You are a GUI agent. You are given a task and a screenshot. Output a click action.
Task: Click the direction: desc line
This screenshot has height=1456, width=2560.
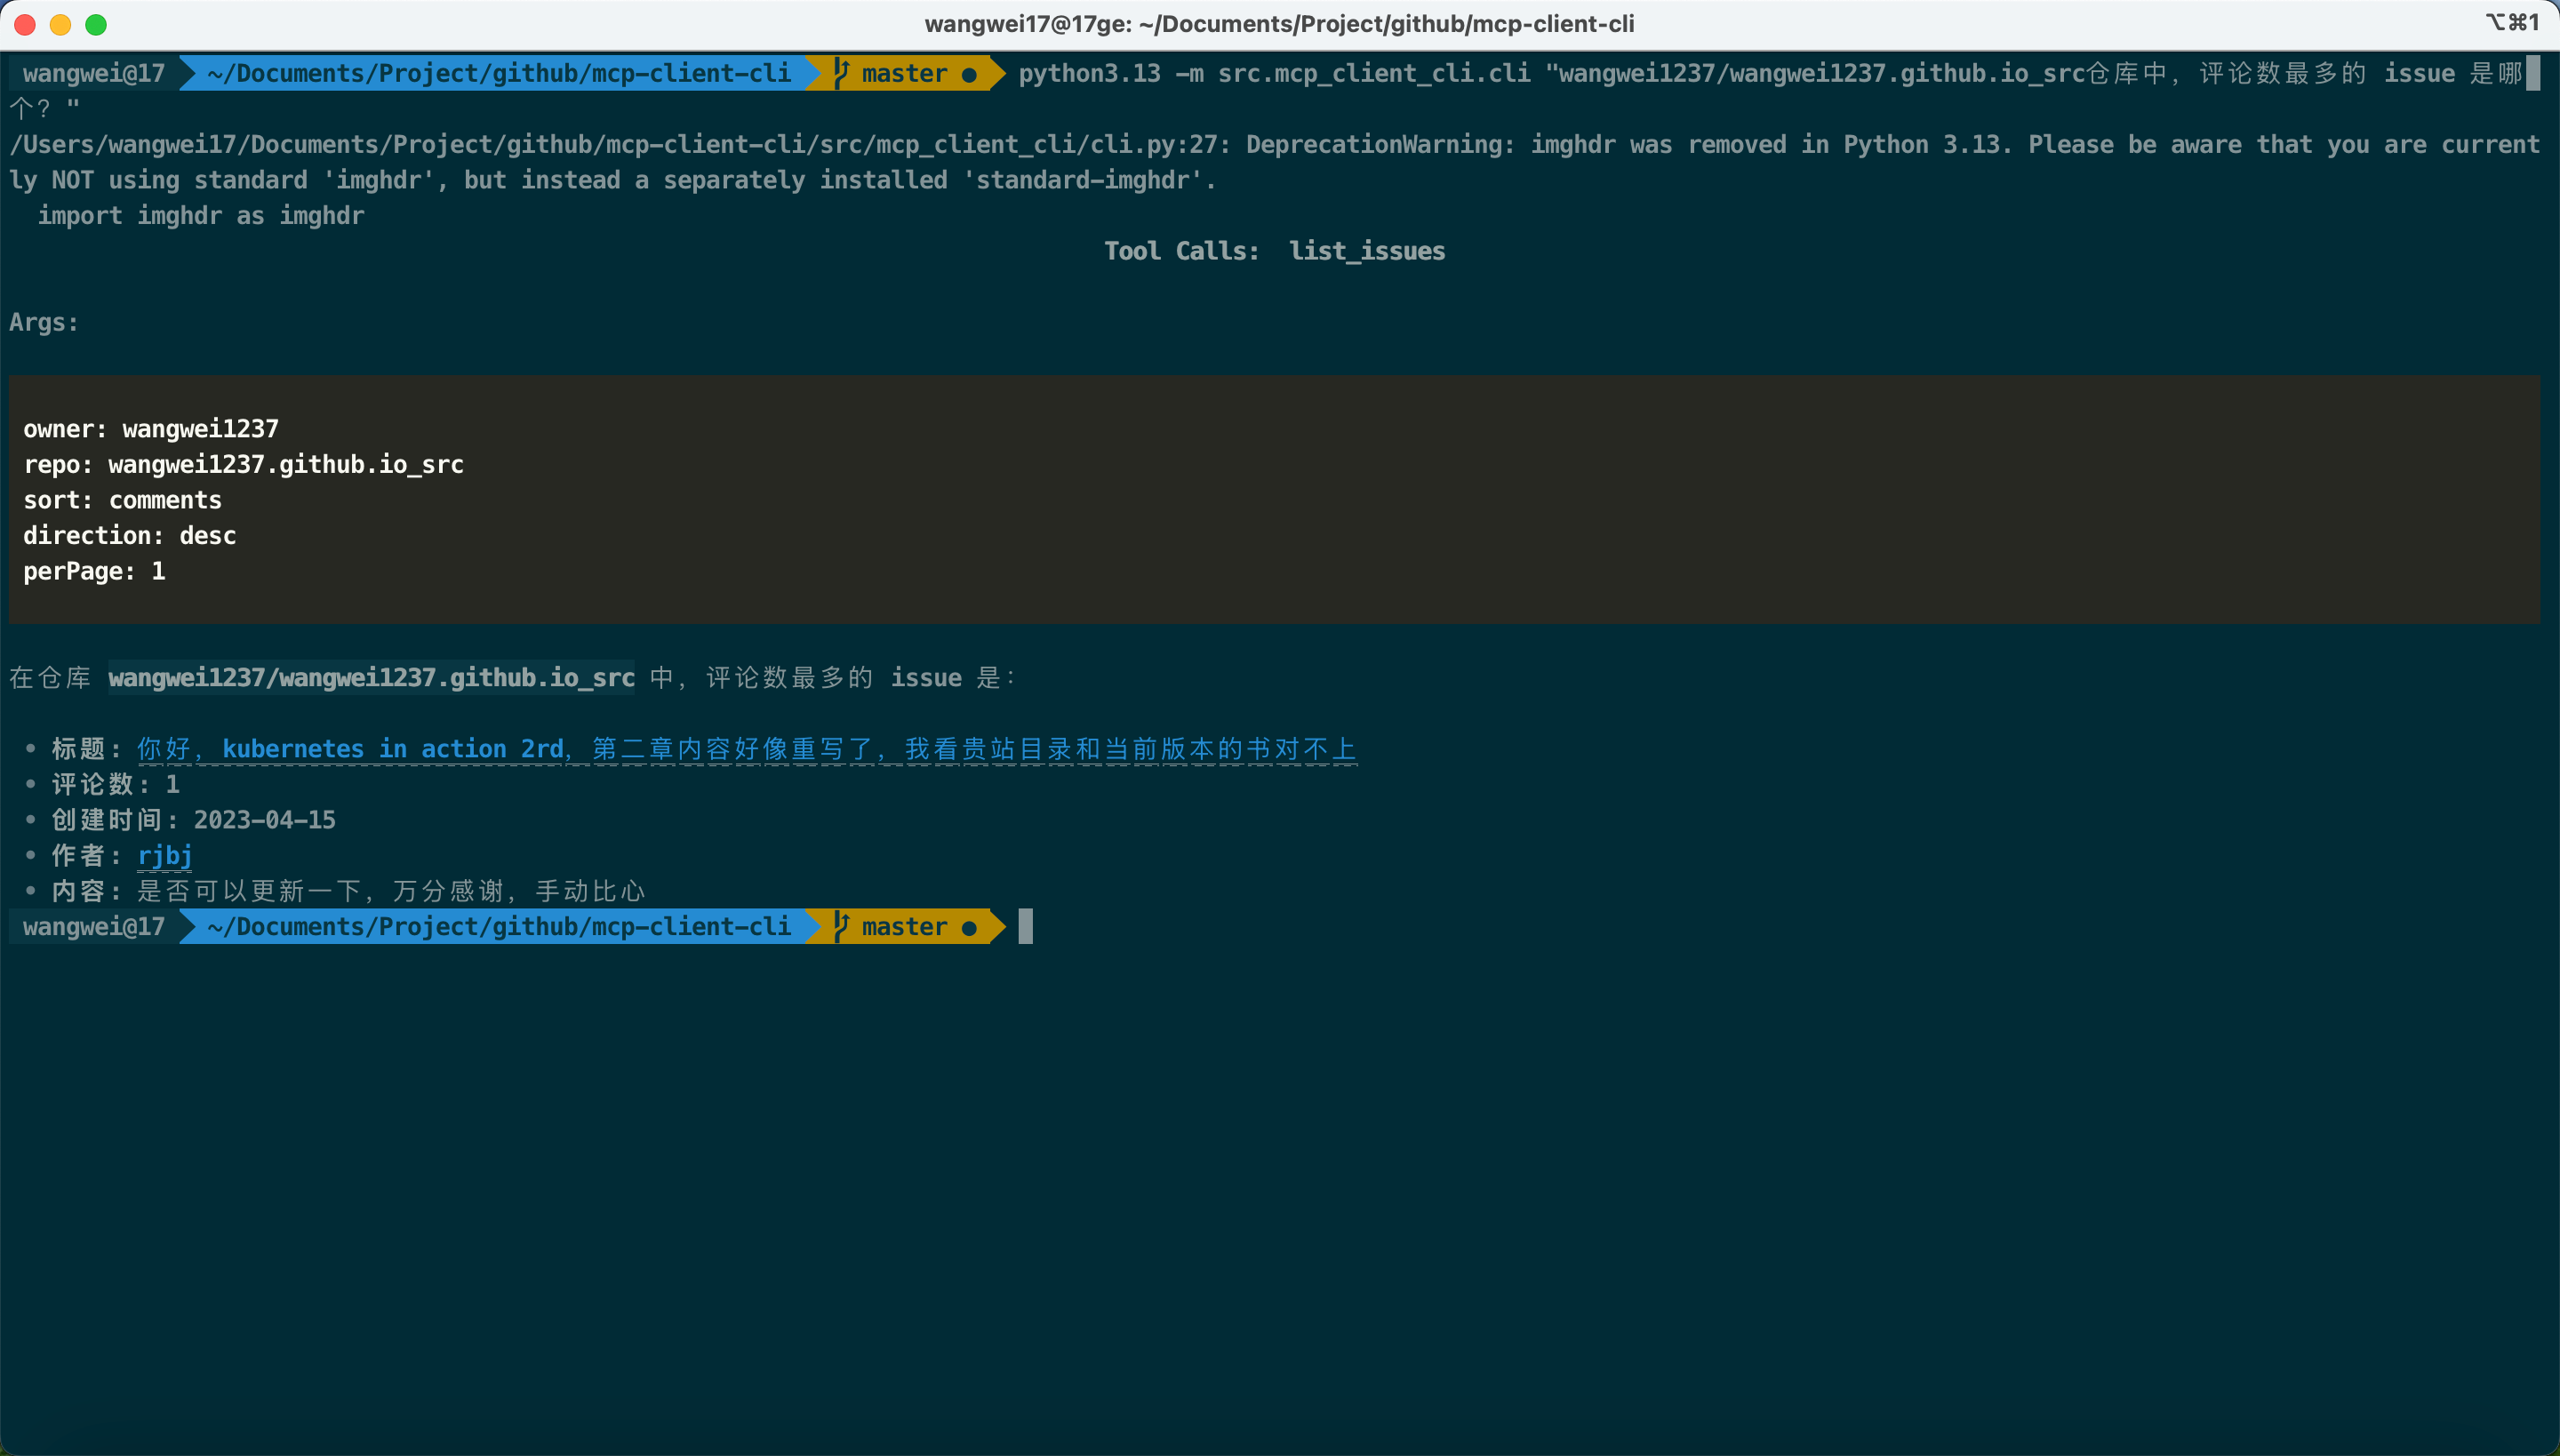(129, 536)
